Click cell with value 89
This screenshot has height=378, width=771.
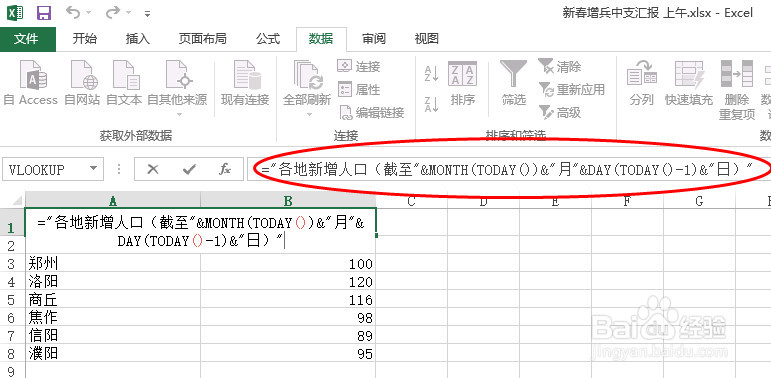point(288,335)
